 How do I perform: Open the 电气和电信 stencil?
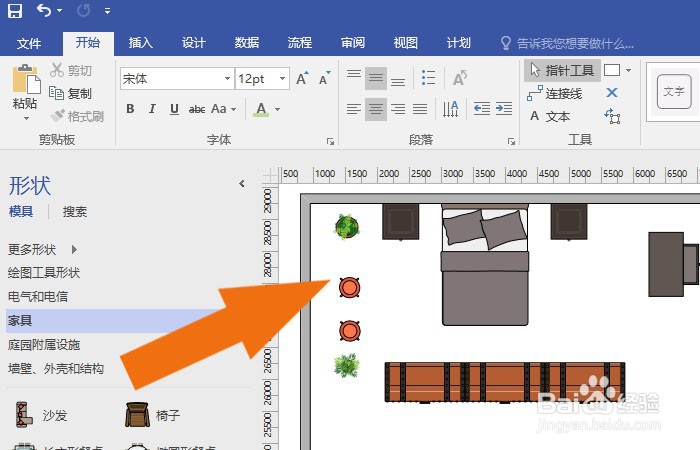point(38,296)
